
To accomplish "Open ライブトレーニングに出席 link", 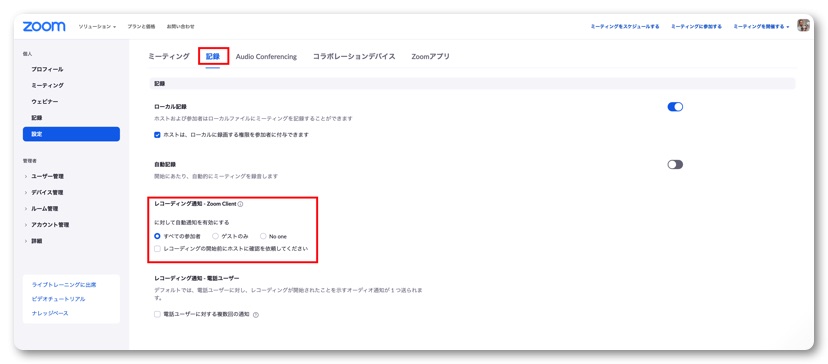I will (x=64, y=285).
